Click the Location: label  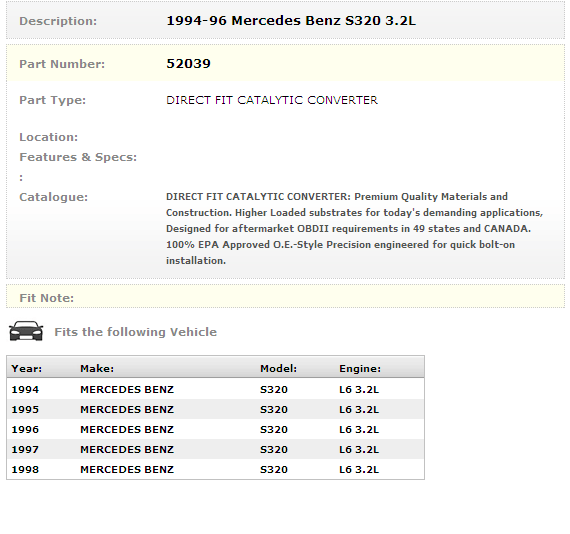click(x=48, y=137)
